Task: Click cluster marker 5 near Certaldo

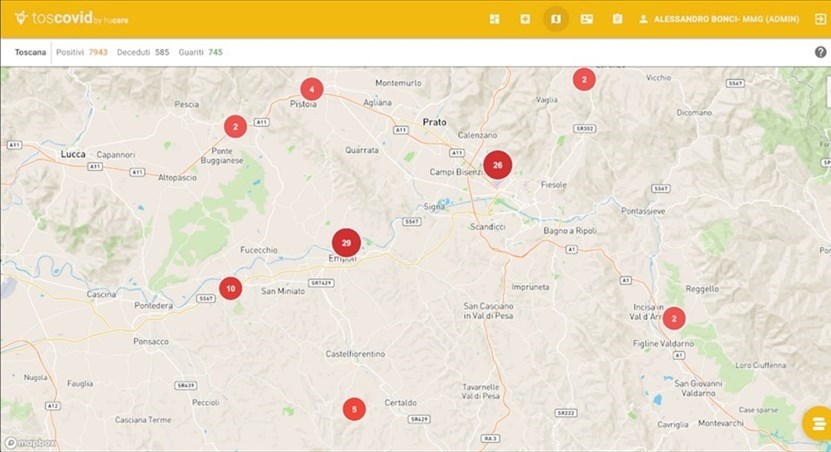Action: [x=354, y=409]
